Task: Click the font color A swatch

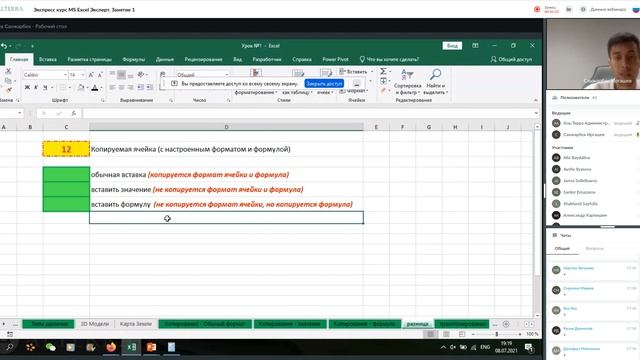Action: click(x=95, y=87)
